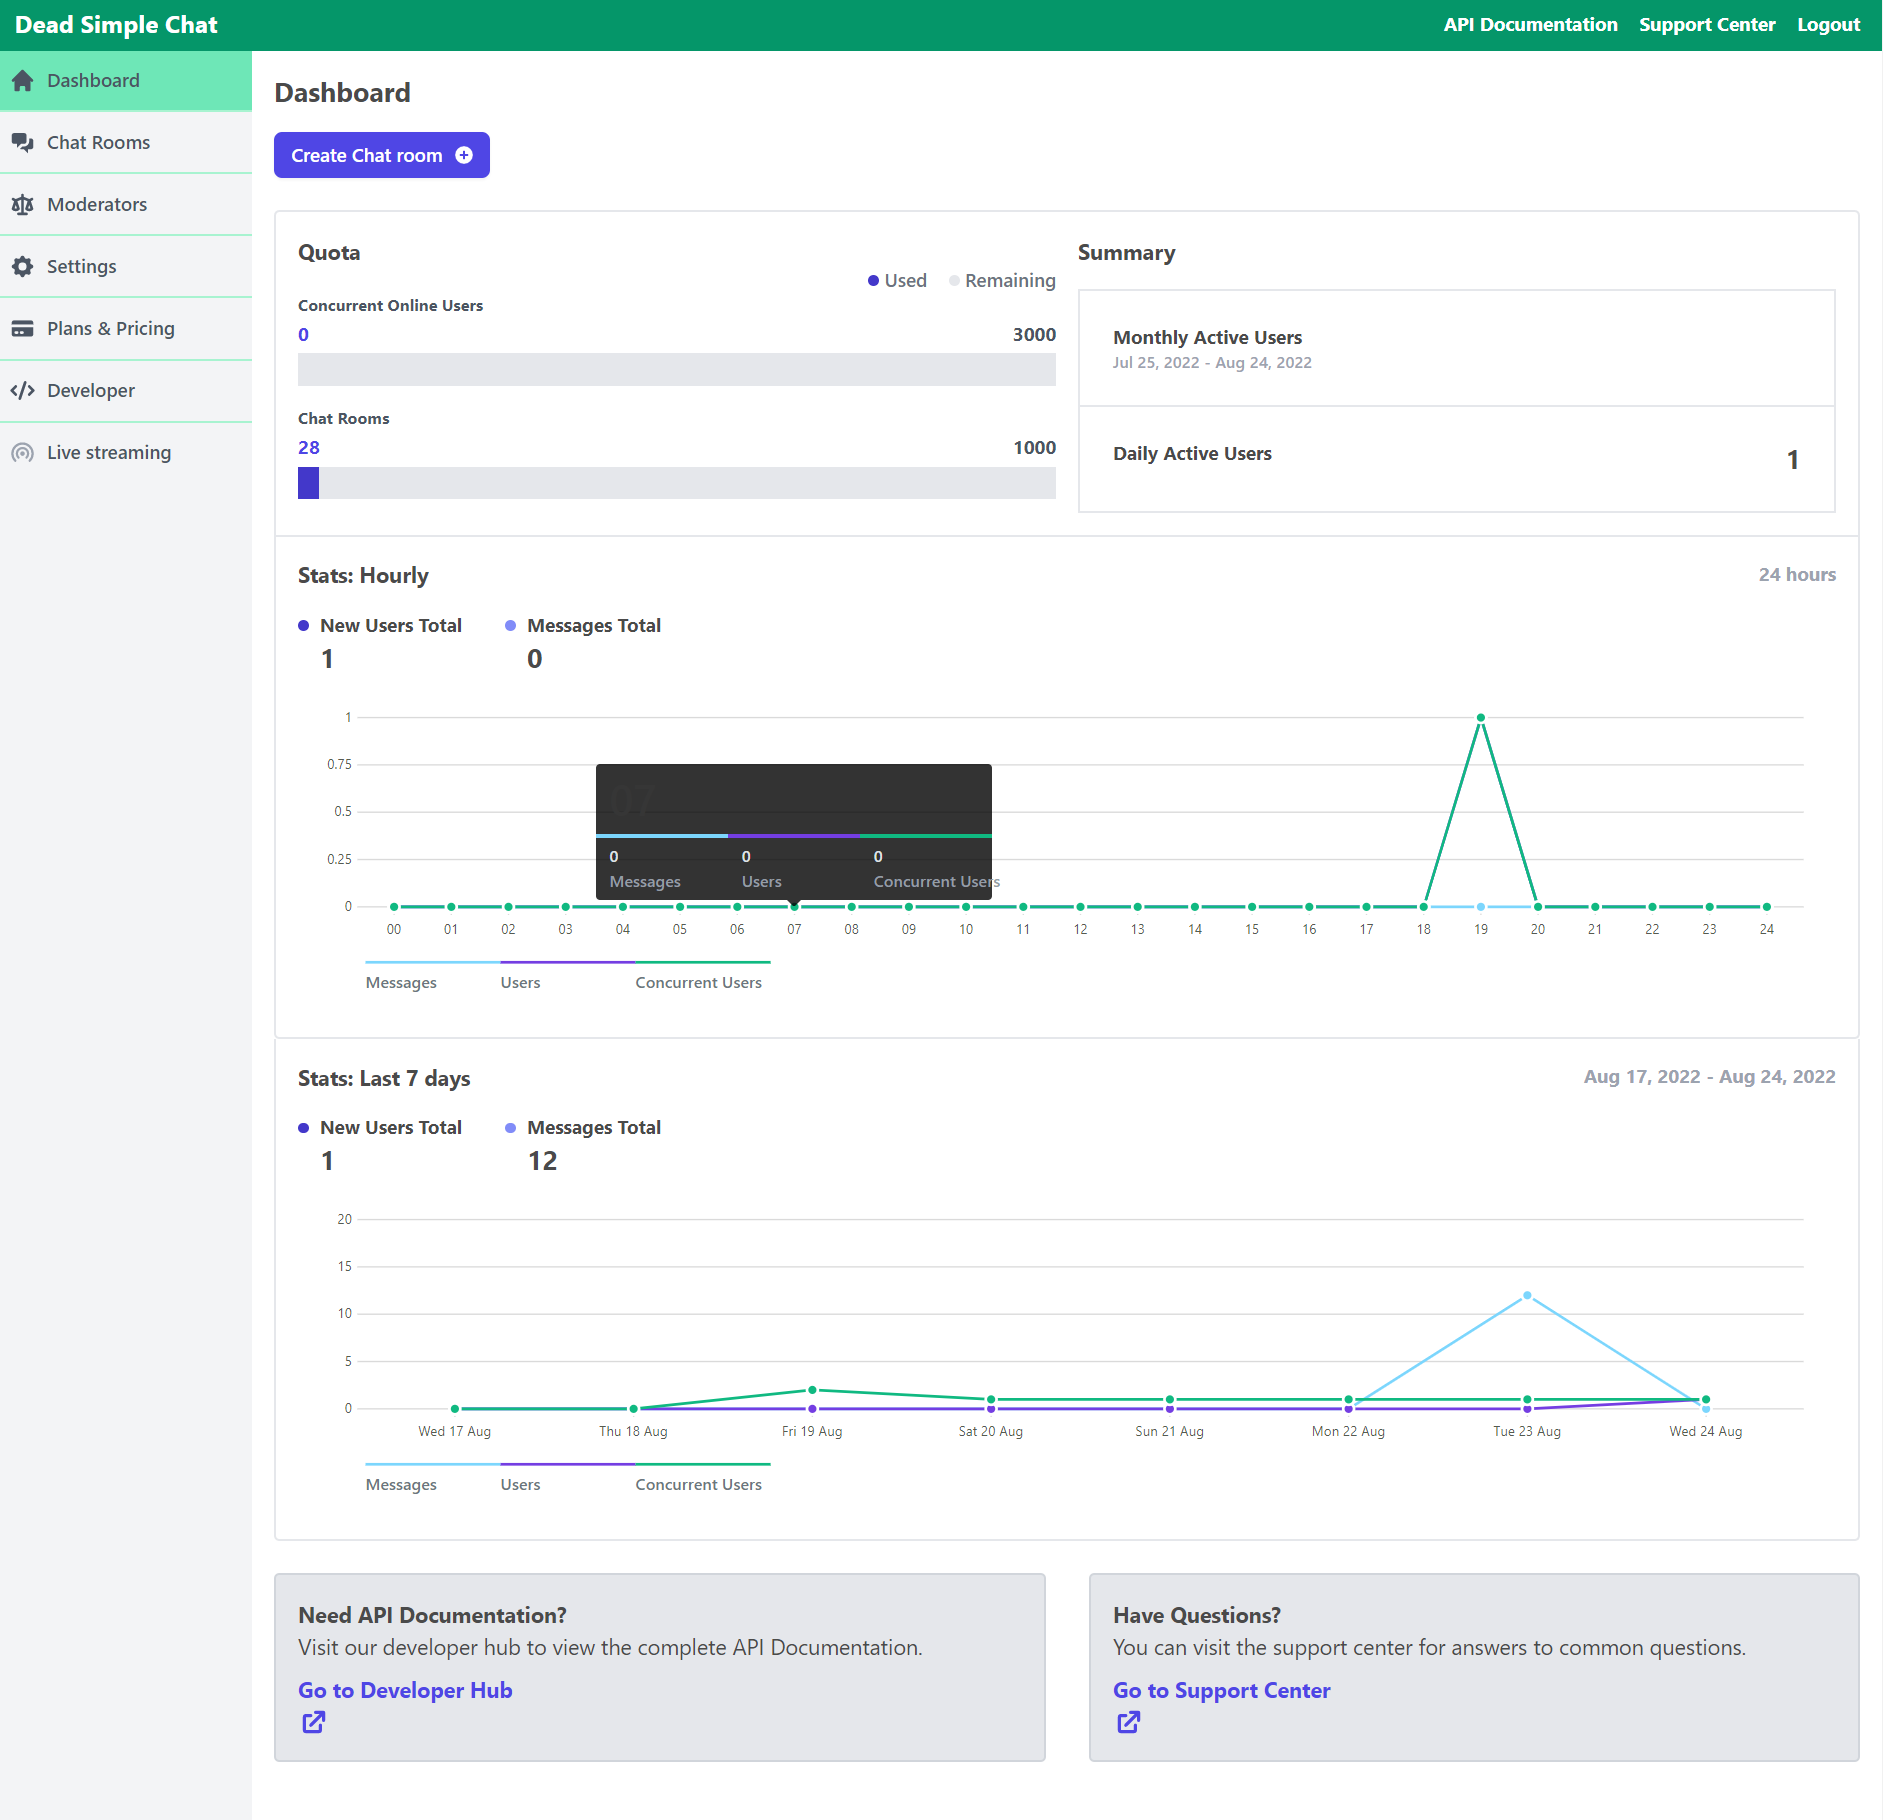Click the Settings gear icon

(x=22, y=267)
